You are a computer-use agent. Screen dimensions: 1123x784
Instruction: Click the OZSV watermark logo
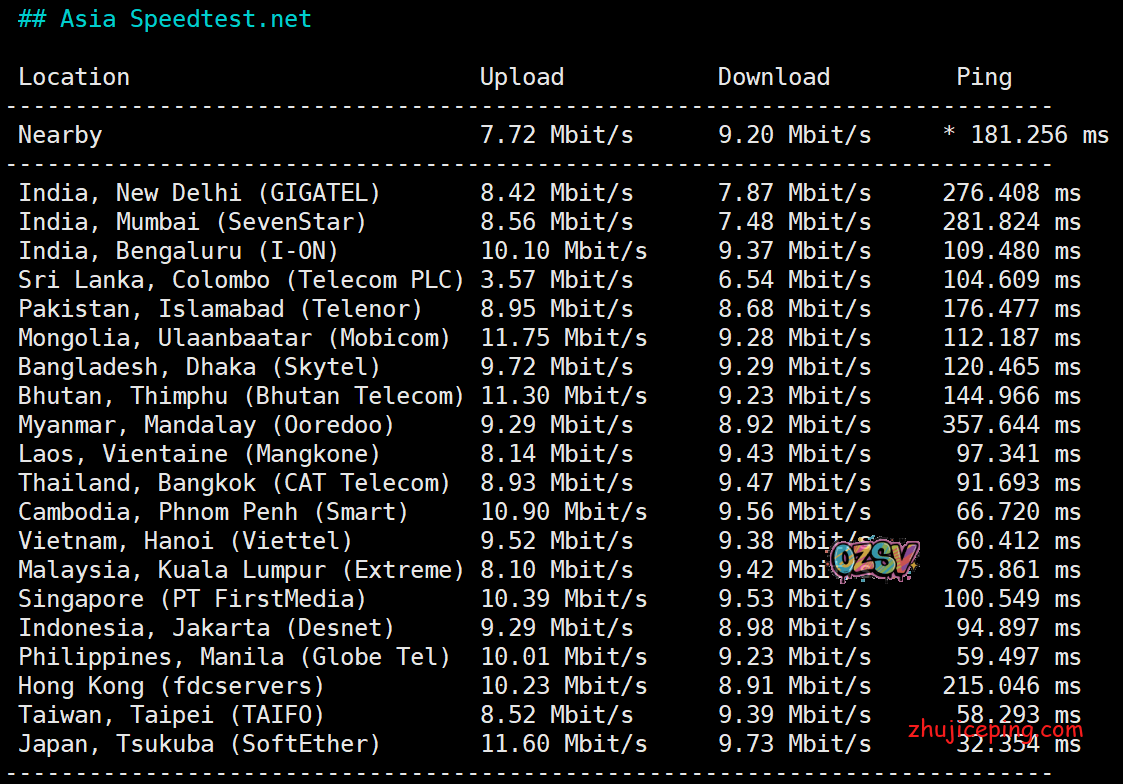click(x=873, y=559)
